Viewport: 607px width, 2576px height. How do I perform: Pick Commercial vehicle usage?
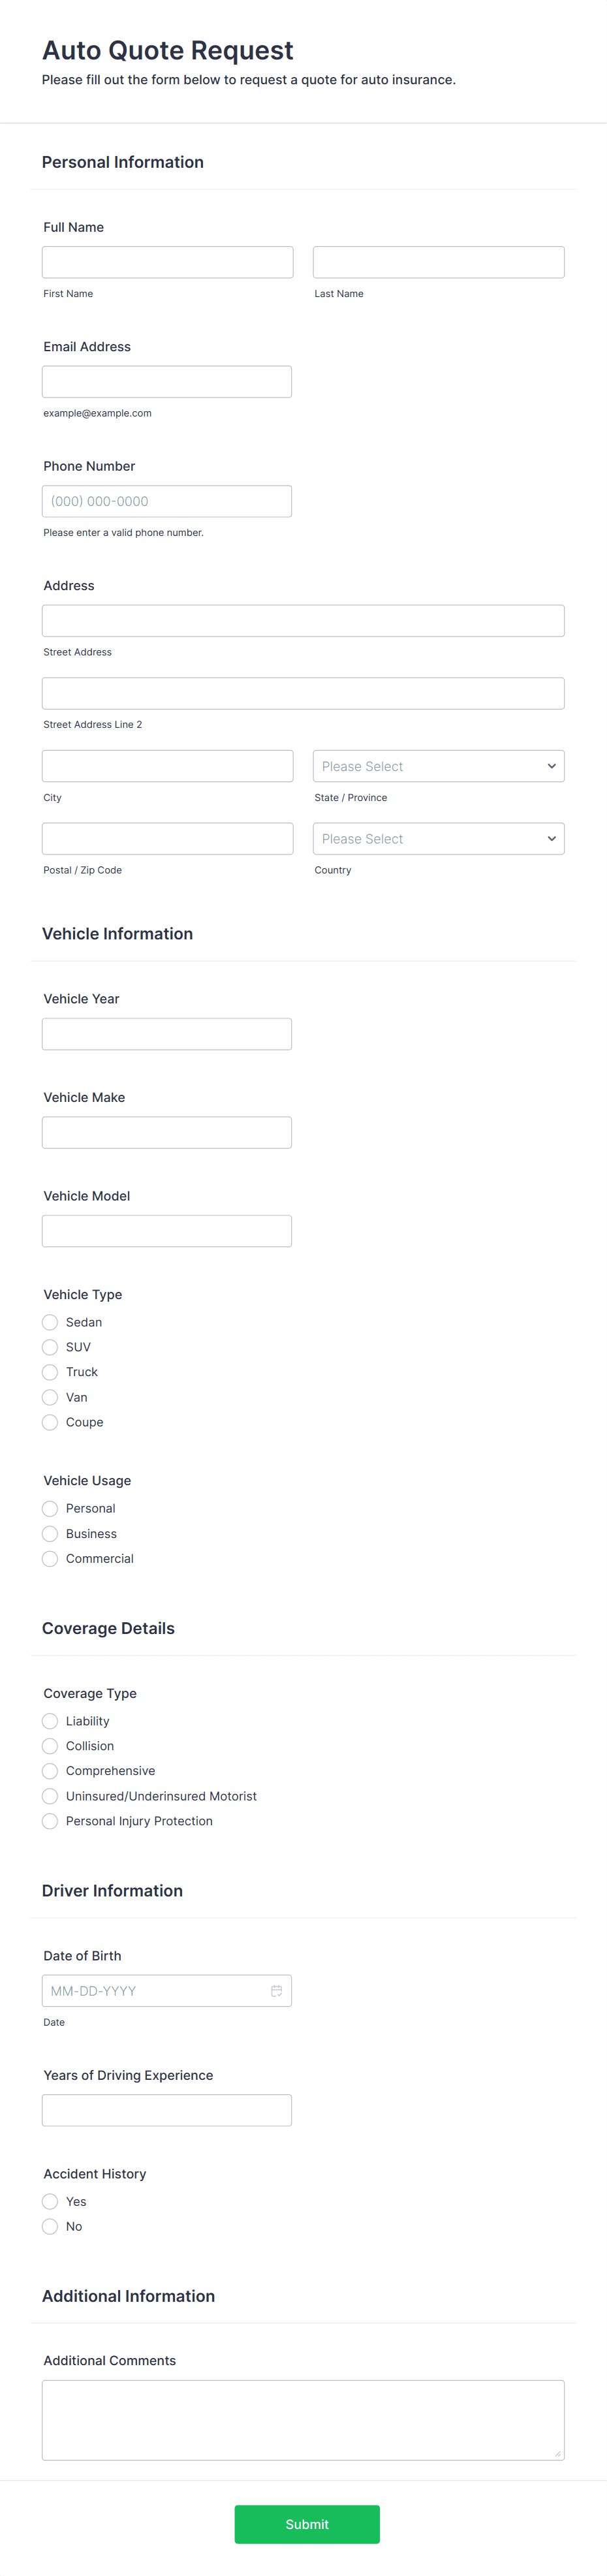click(50, 1558)
